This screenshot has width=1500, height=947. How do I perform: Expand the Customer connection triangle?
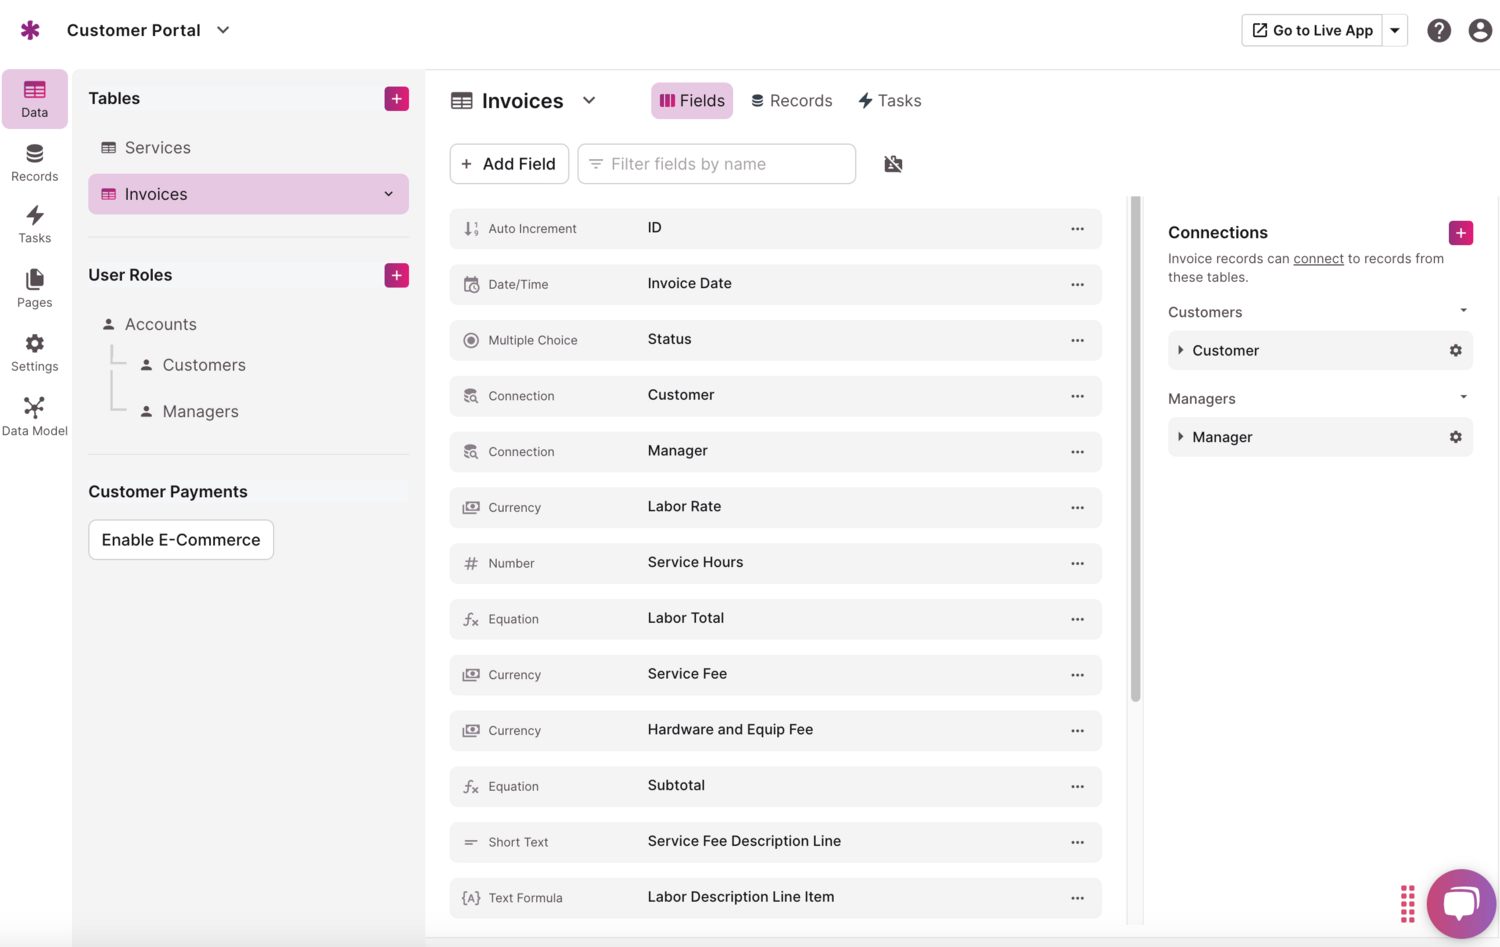(x=1181, y=350)
